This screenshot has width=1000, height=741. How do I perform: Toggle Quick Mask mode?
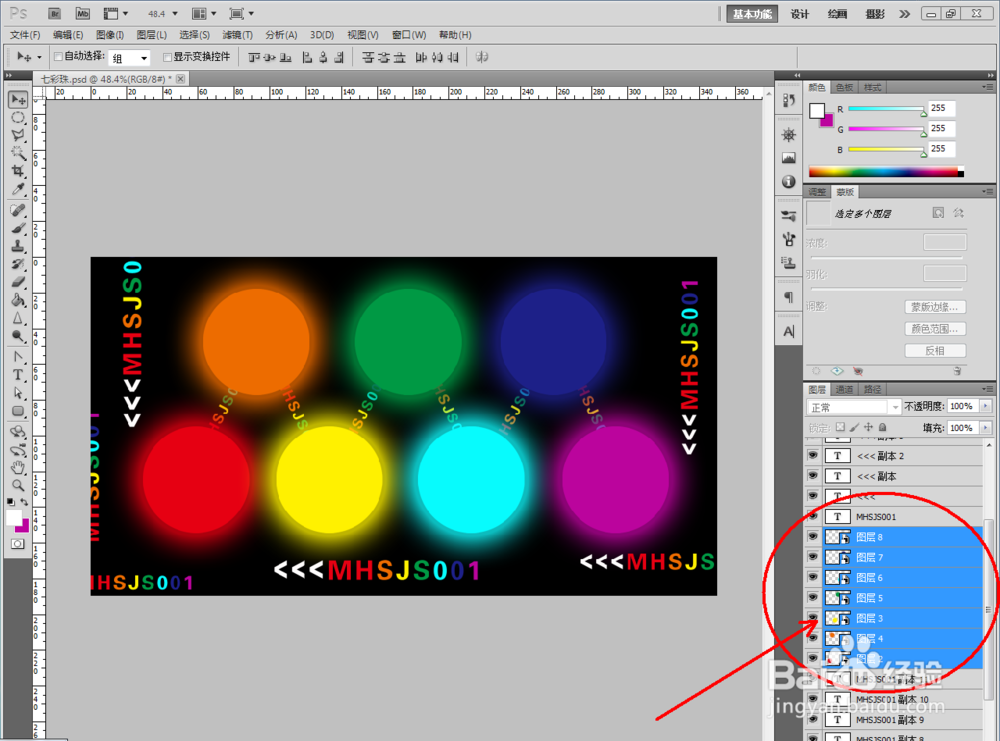pos(18,544)
